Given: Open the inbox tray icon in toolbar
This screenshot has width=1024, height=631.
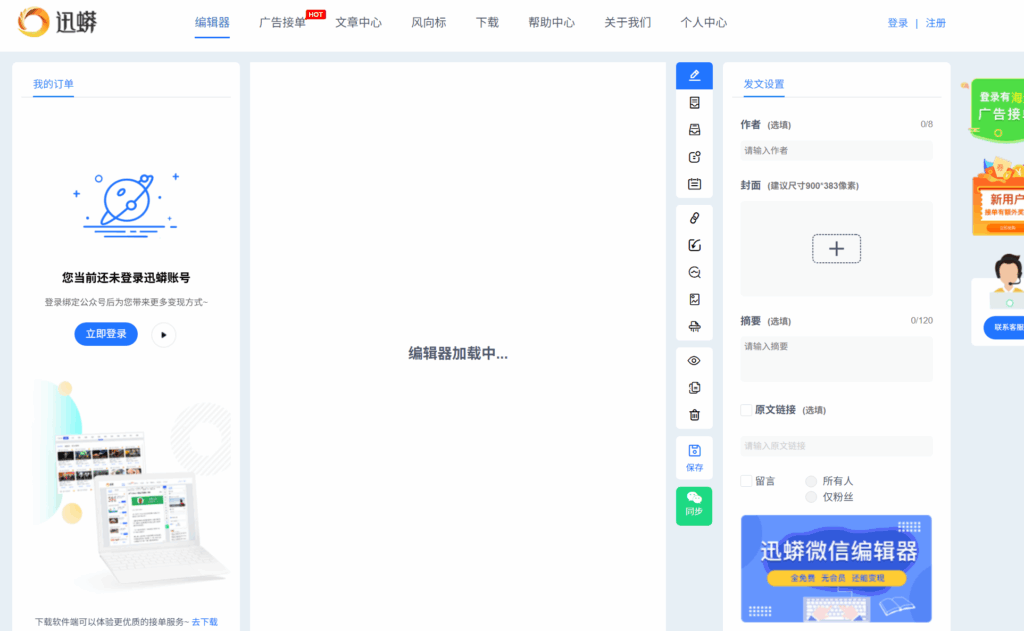Looking at the screenshot, I should point(694,130).
